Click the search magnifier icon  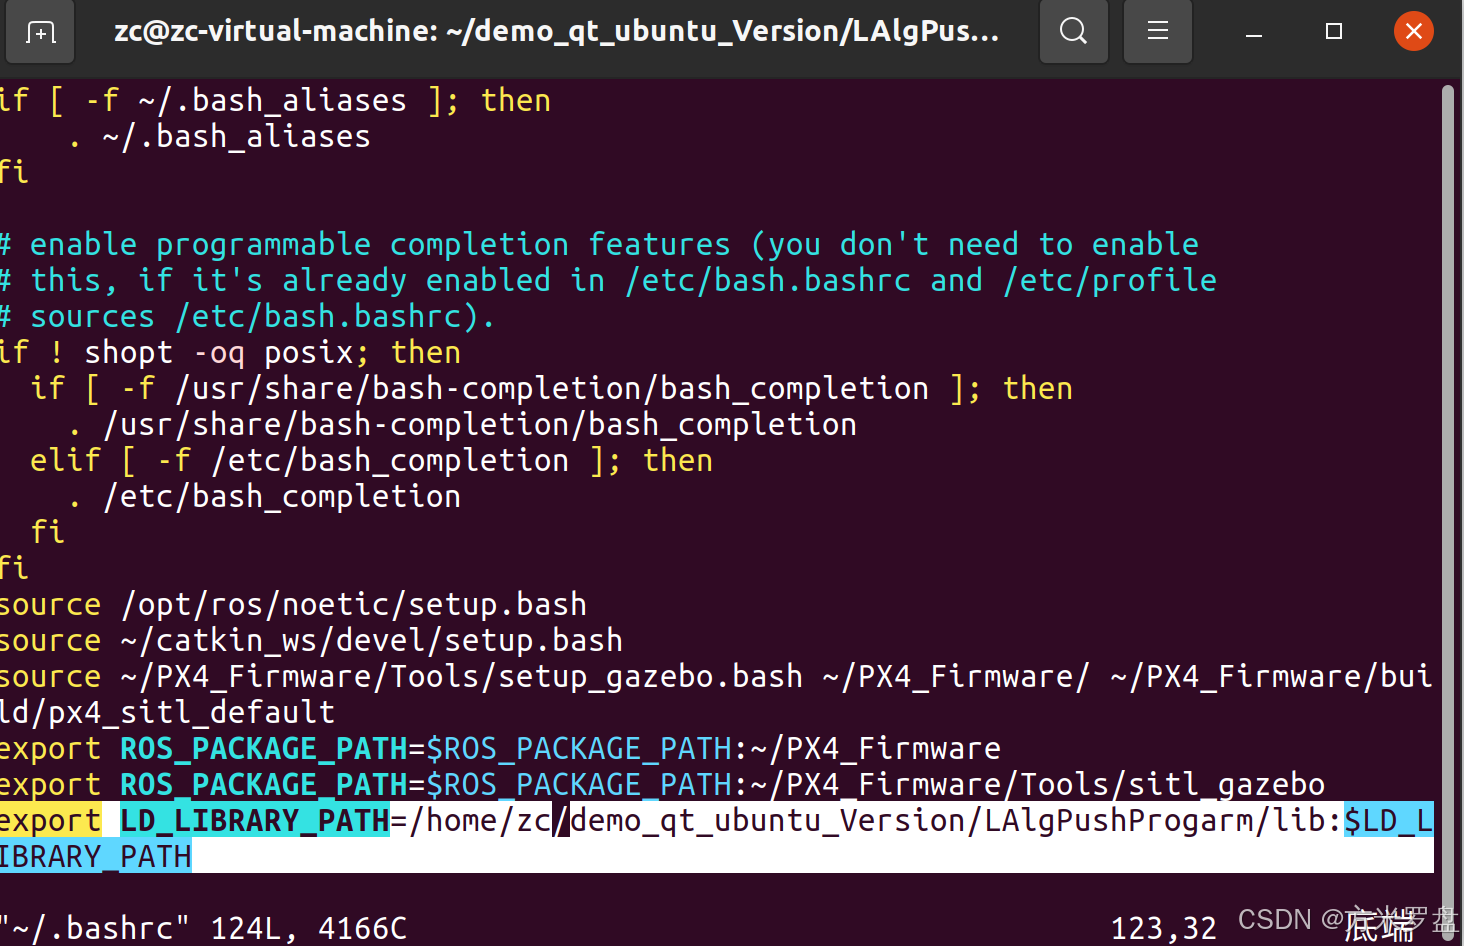point(1073,31)
